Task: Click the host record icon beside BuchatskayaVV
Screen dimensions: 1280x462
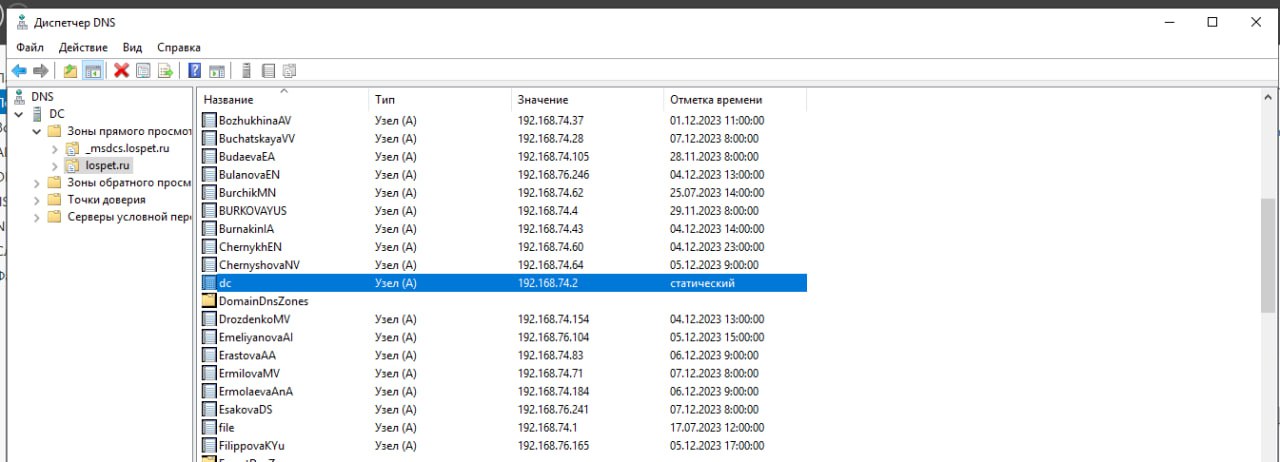Action: pos(209,138)
